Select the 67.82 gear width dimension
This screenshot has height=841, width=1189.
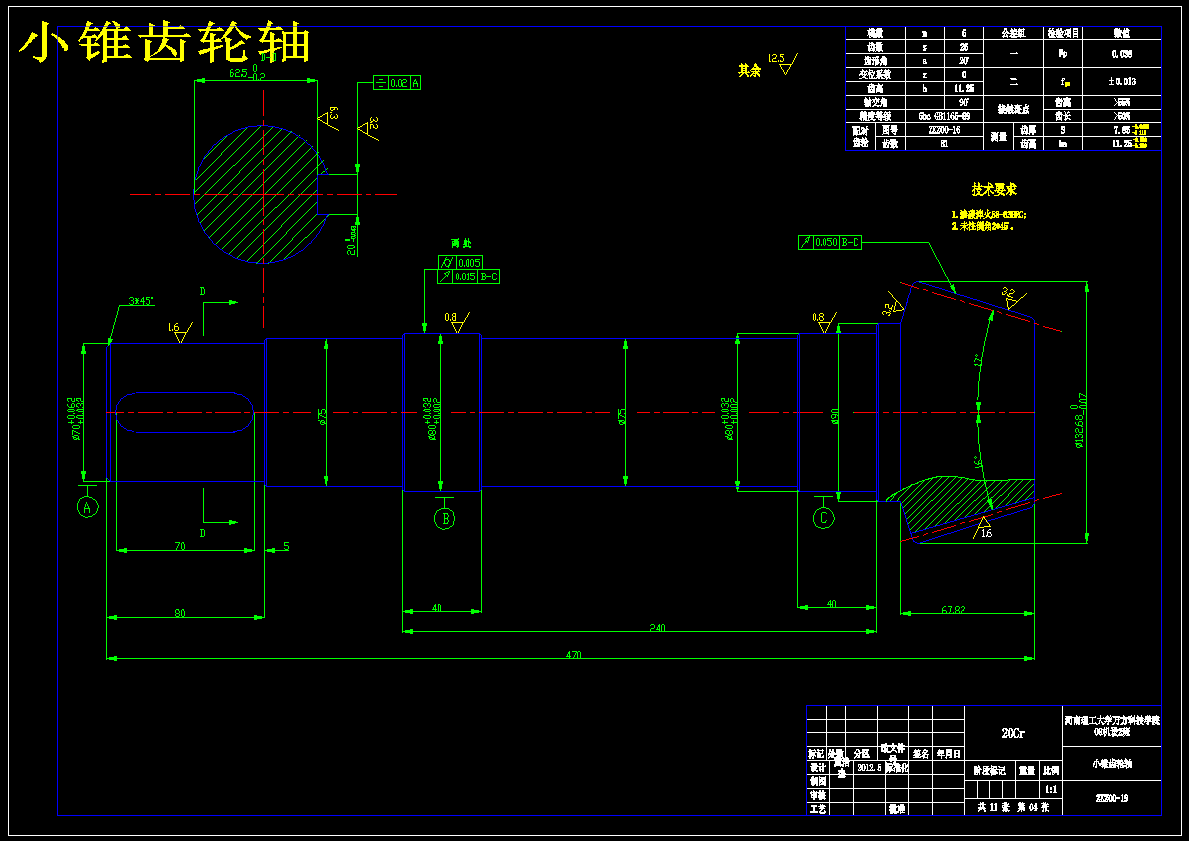pos(953,609)
